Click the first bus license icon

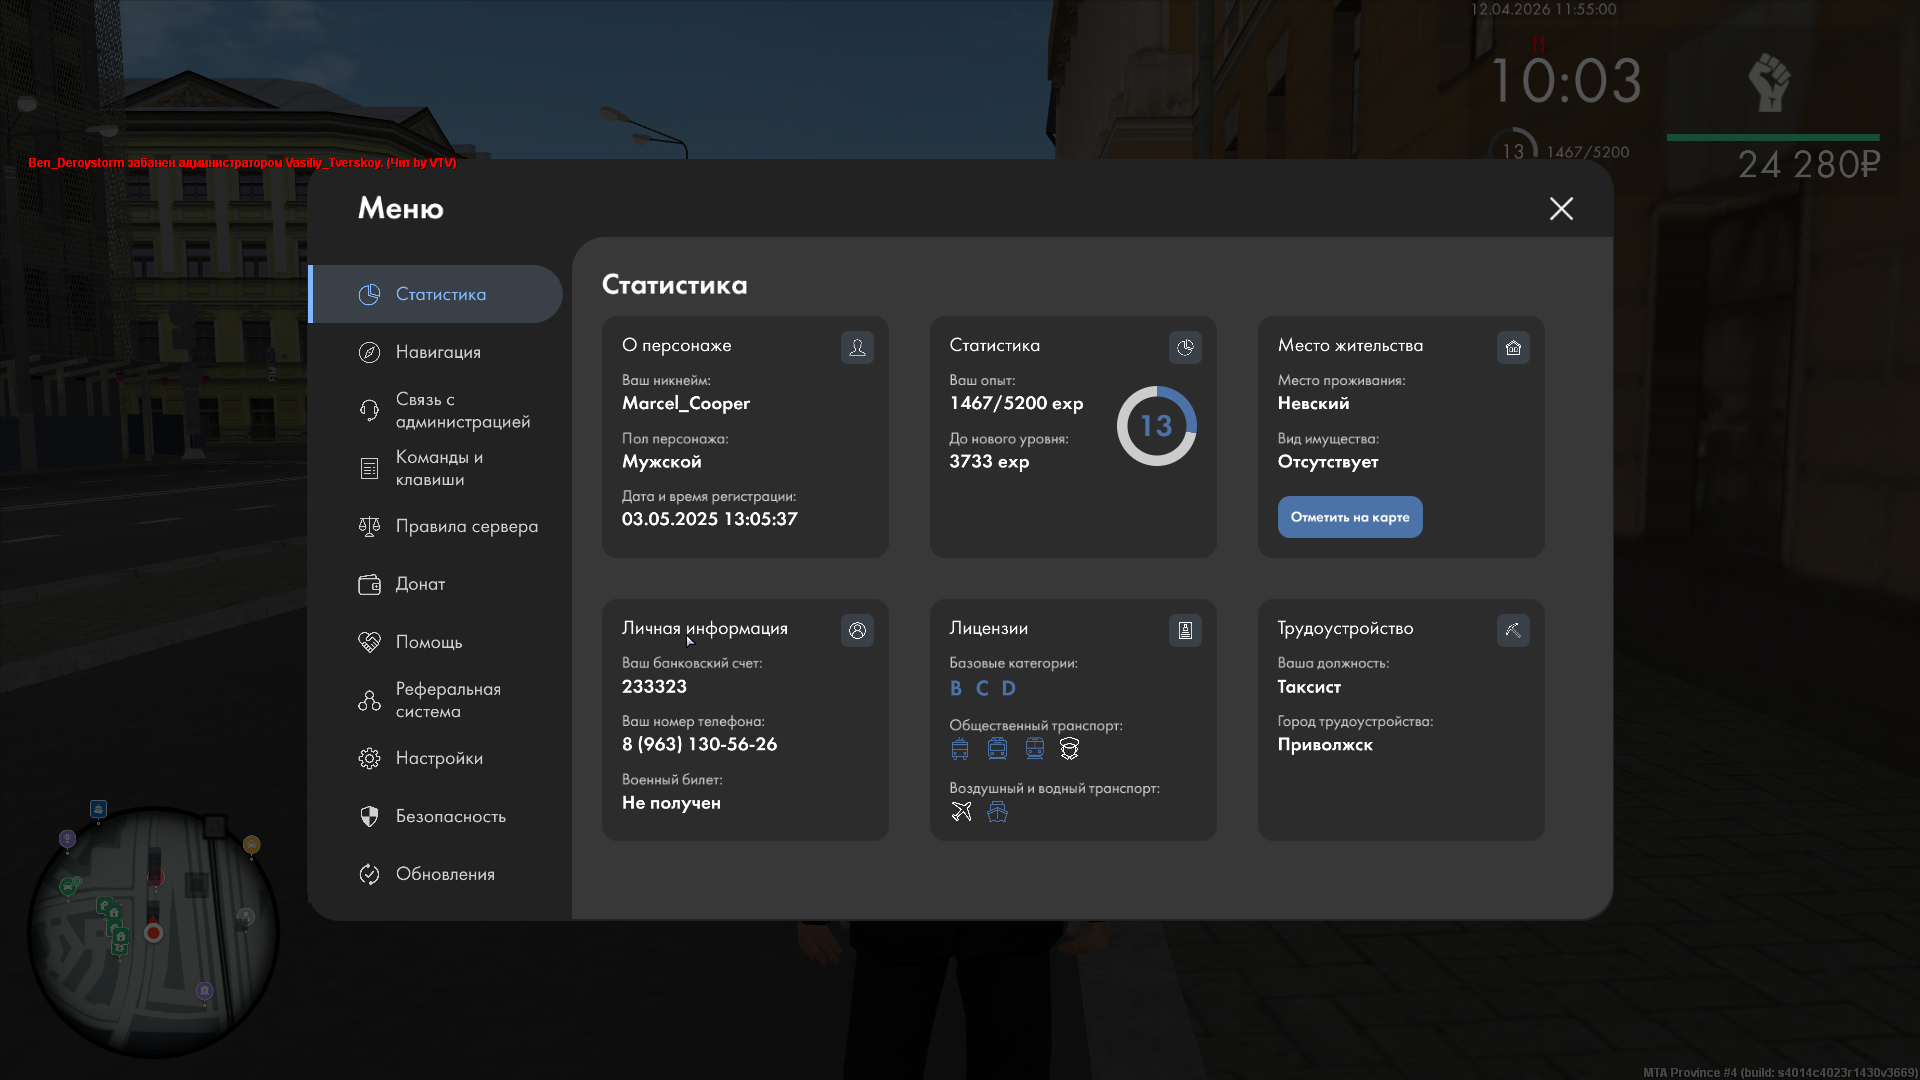point(960,748)
